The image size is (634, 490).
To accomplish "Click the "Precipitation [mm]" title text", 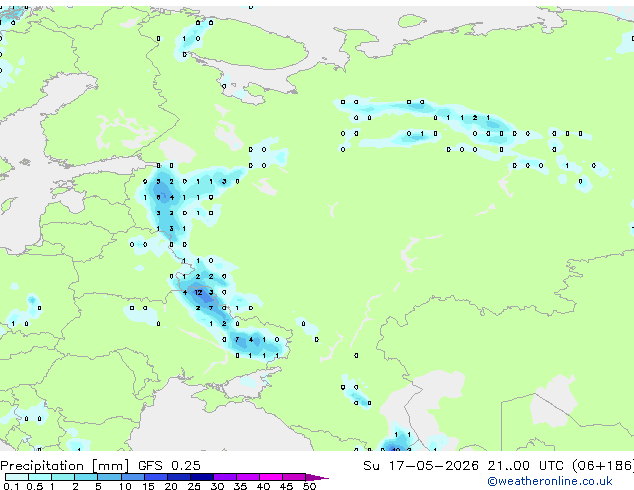I will tap(65, 466).
